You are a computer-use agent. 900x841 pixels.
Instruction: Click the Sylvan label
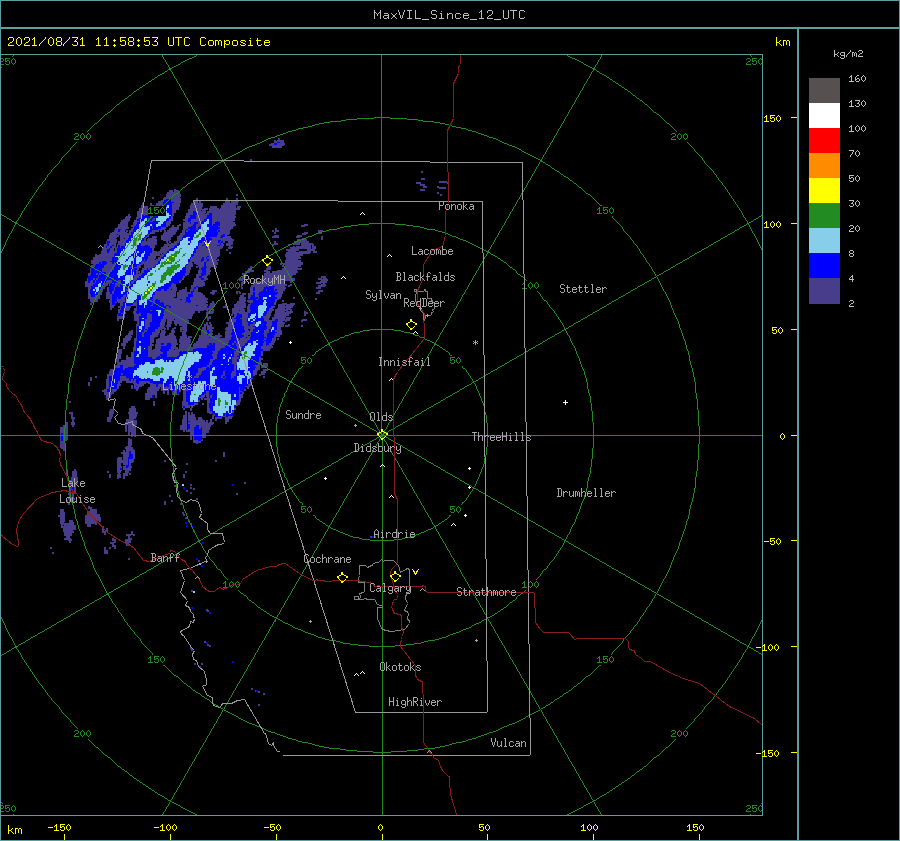click(383, 295)
